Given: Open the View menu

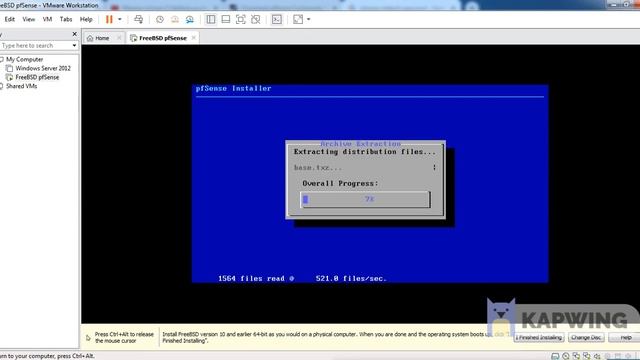Looking at the screenshot, I should 29,19.
